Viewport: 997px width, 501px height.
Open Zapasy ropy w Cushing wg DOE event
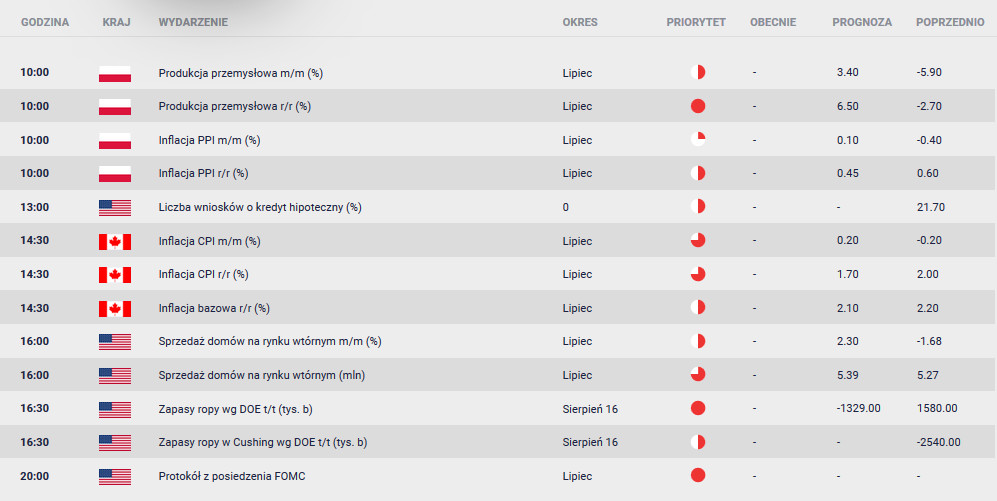[x=263, y=442]
